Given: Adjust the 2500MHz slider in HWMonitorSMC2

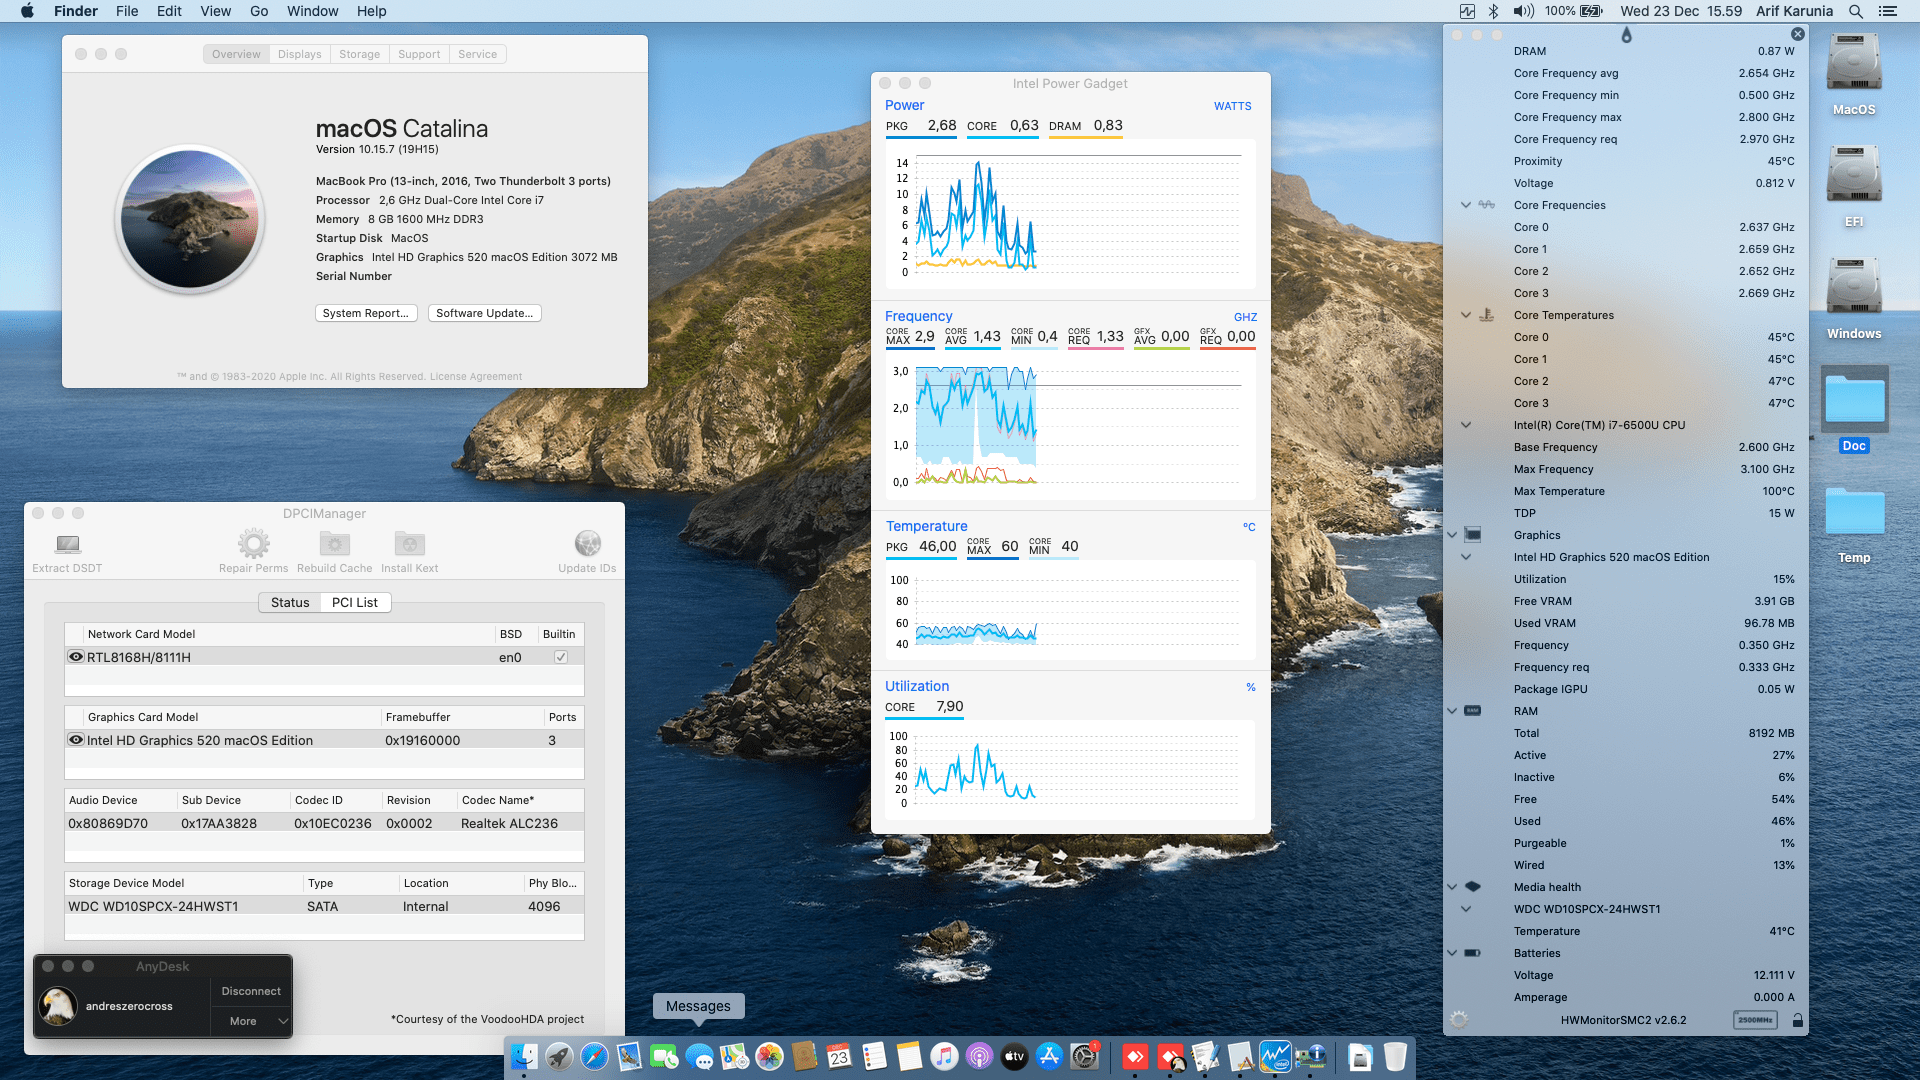Looking at the screenshot, I should coord(1756,1020).
